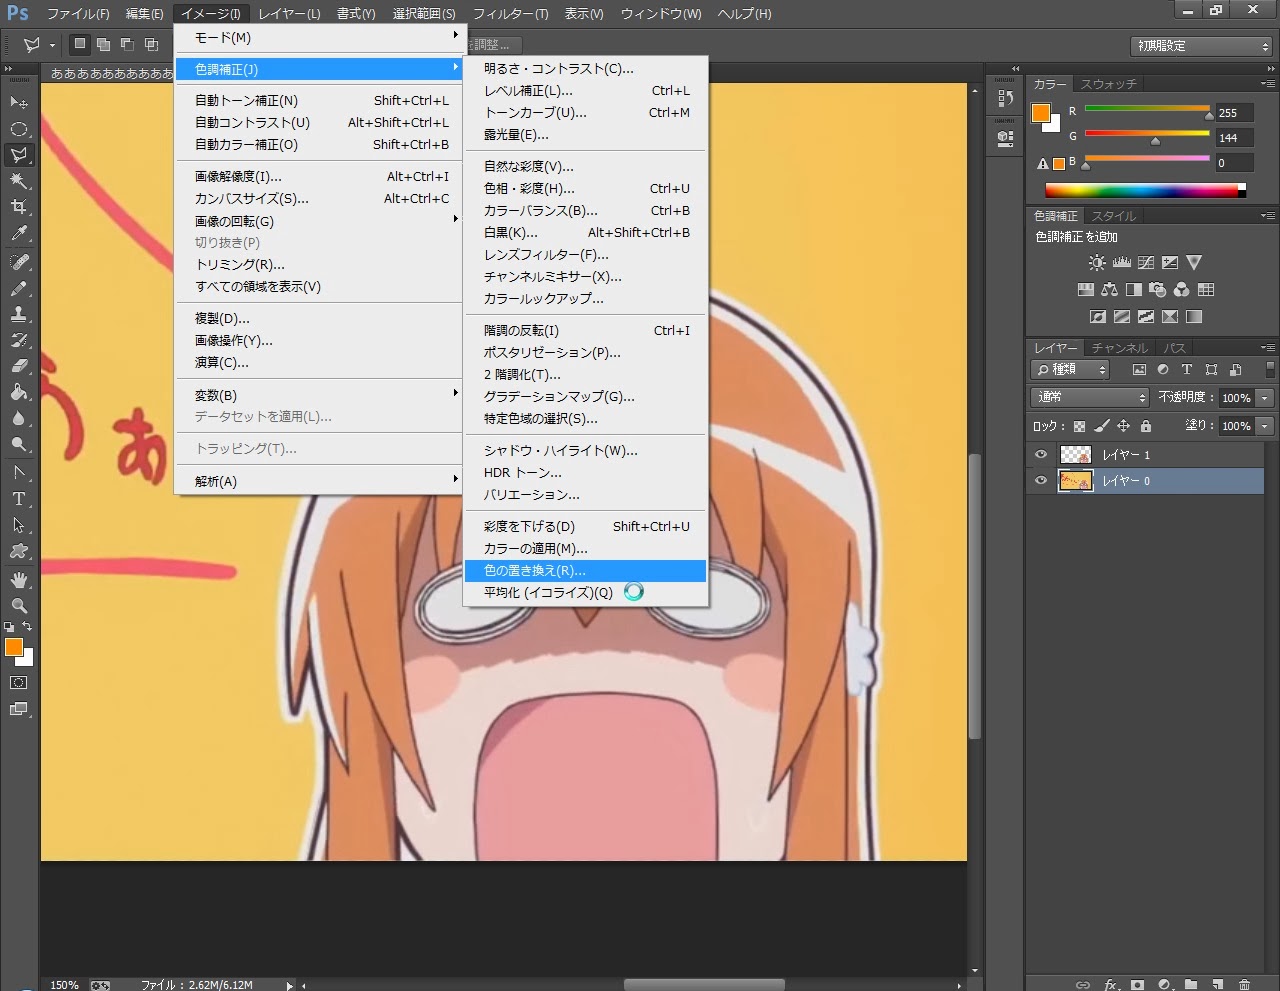Select the Eraser tool
Viewport: 1280px width, 991px height.
pyautogui.click(x=19, y=366)
